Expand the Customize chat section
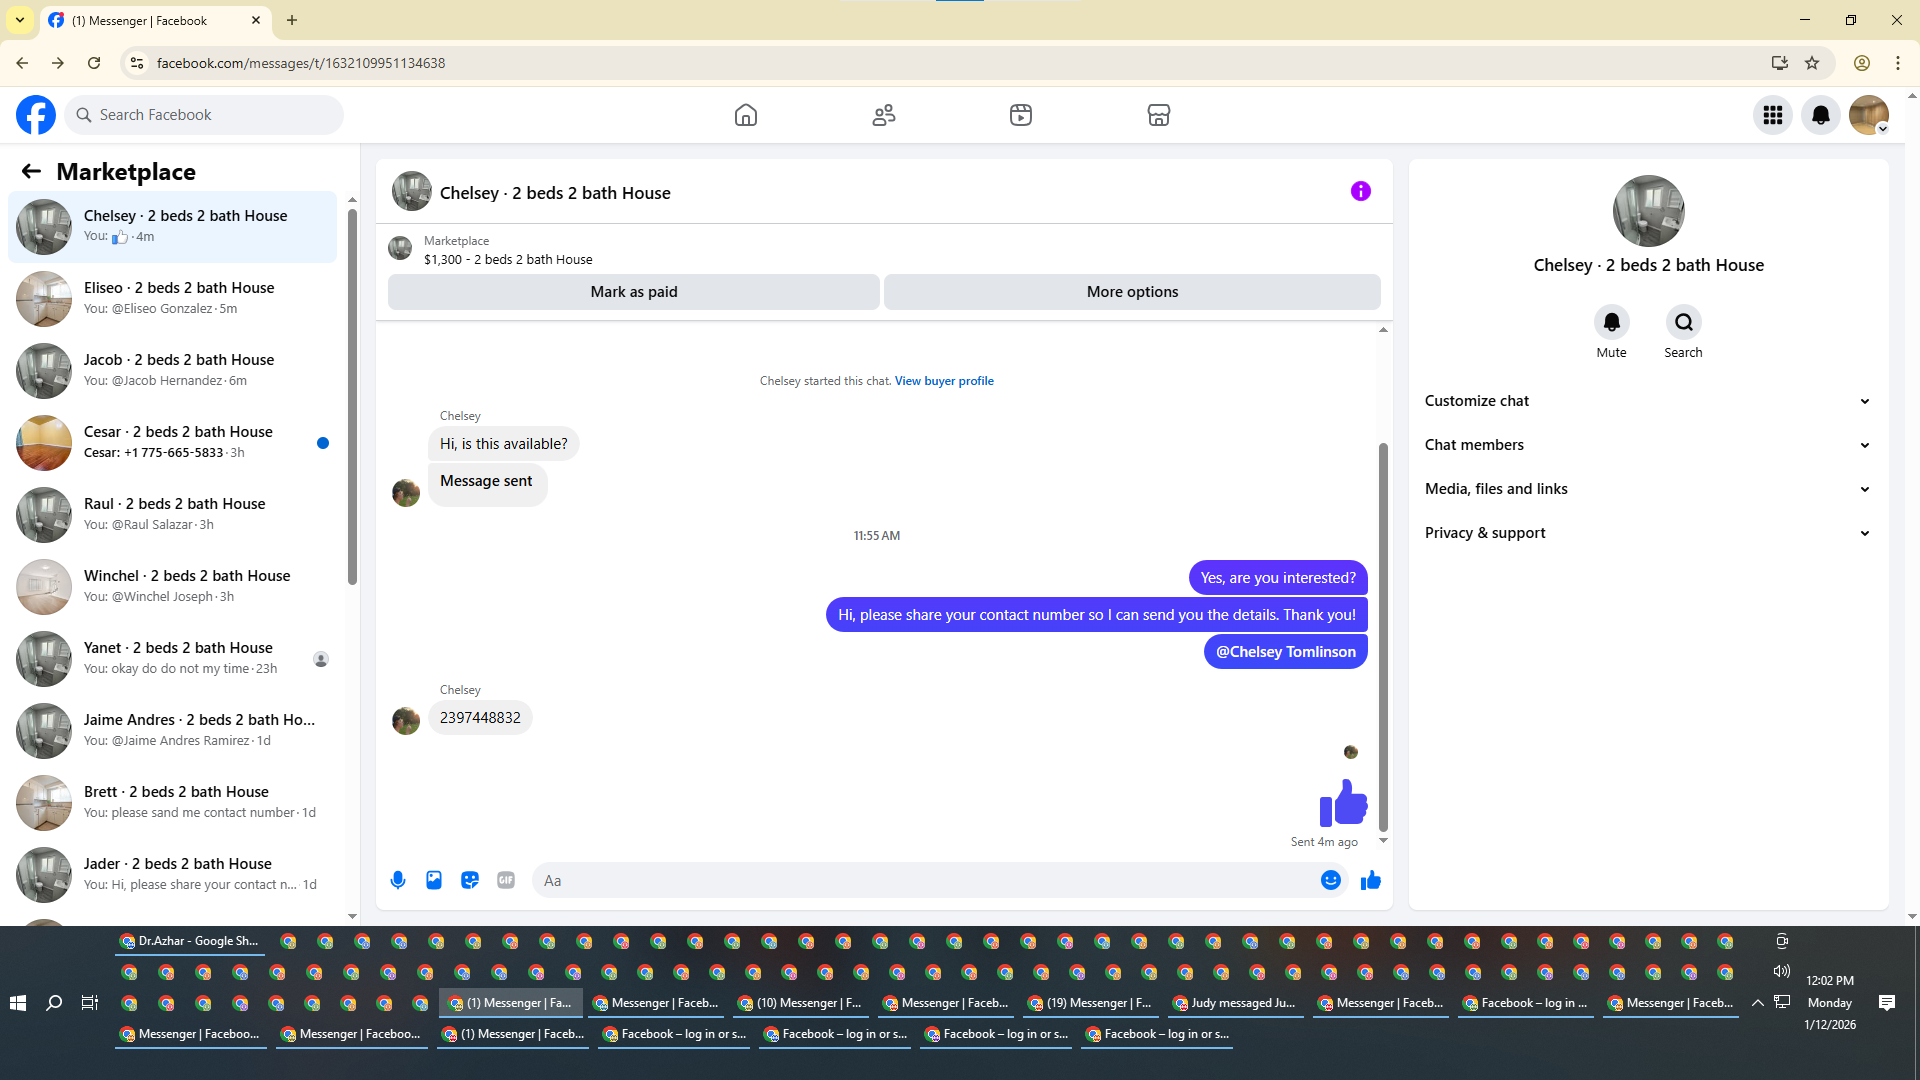 (x=1647, y=401)
